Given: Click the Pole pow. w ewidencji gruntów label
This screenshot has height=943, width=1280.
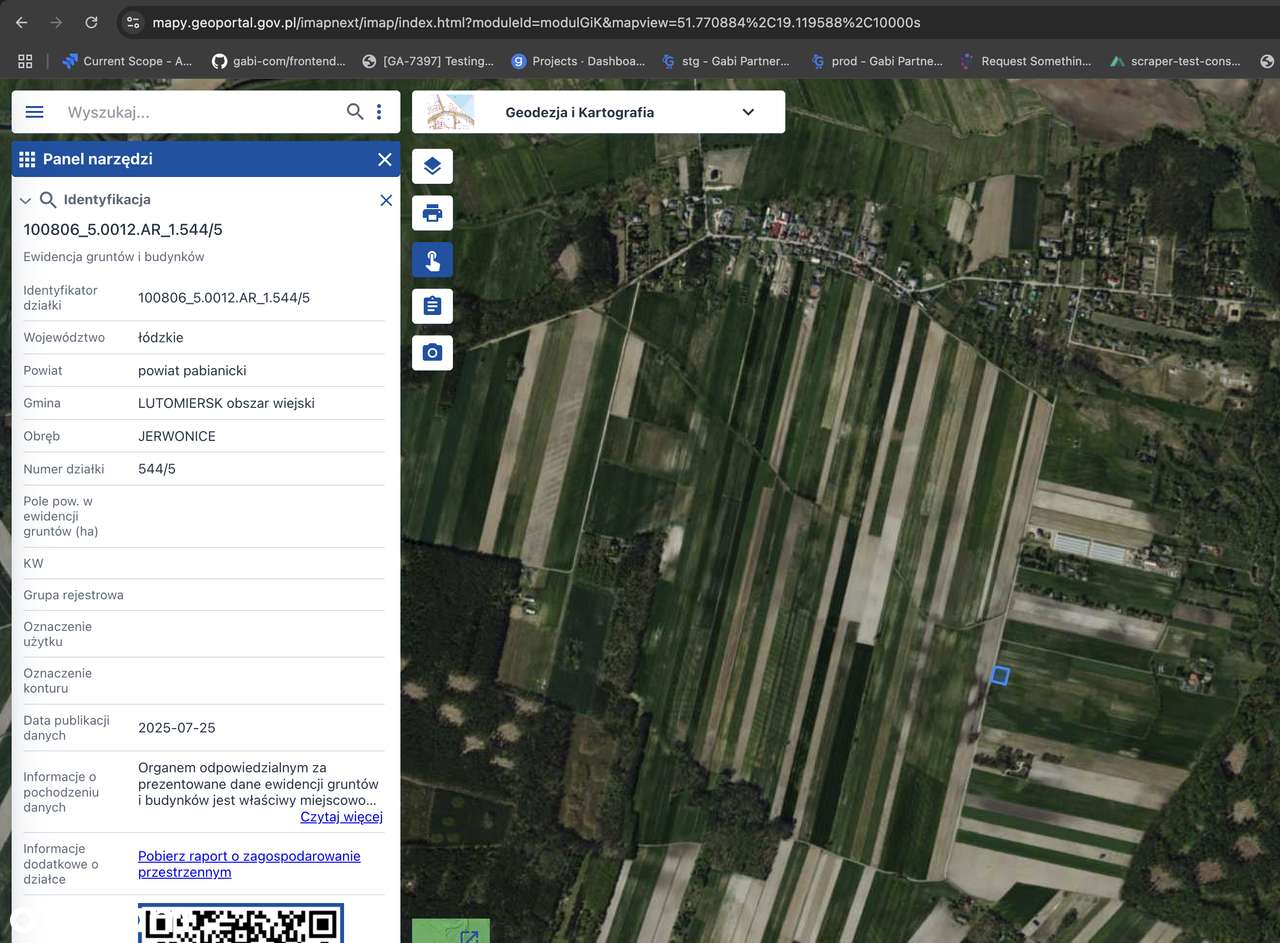Looking at the screenshot, I should [x=61, y=516].
